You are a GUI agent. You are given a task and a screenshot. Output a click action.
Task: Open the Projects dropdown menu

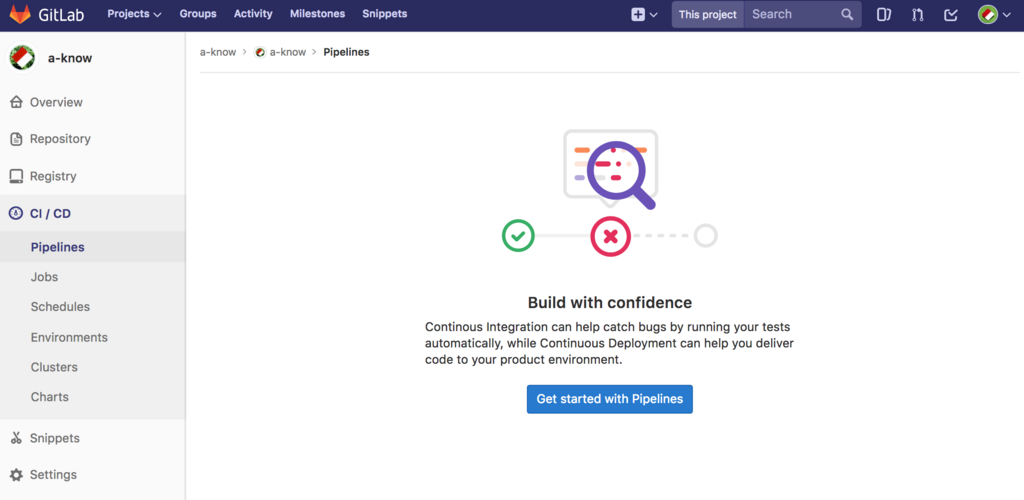134,14
